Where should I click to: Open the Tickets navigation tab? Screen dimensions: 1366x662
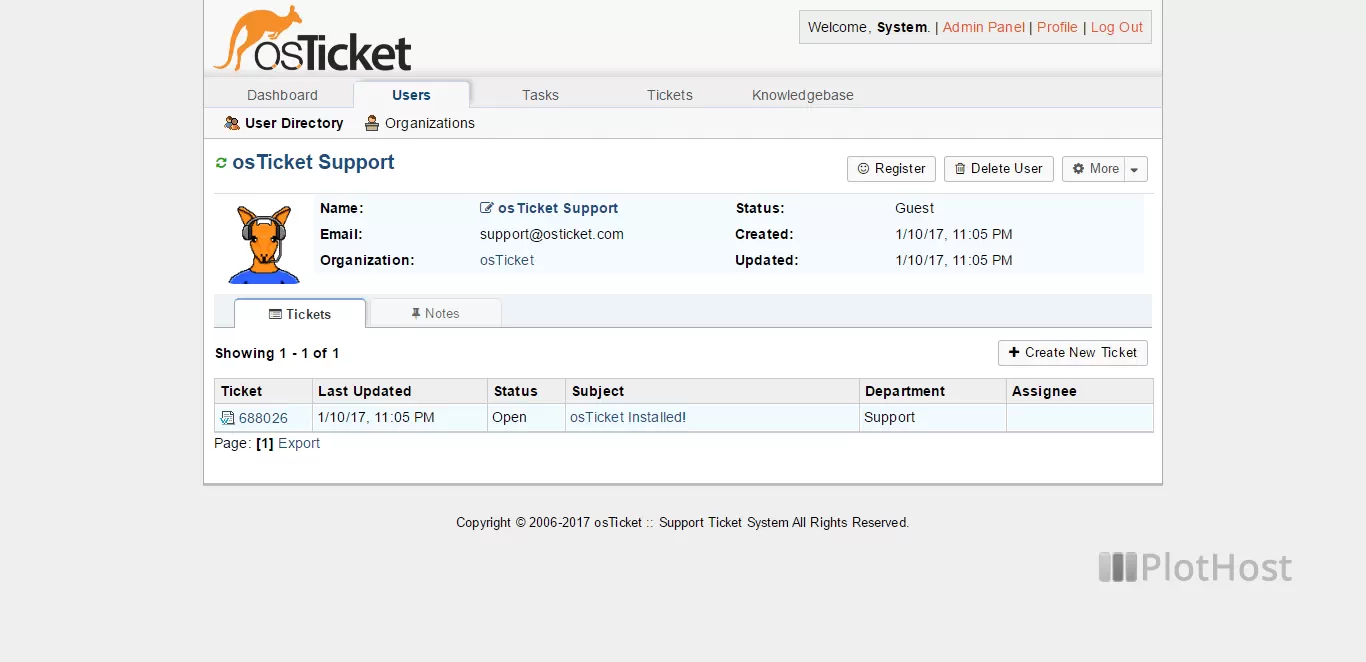tap(670, 95)
